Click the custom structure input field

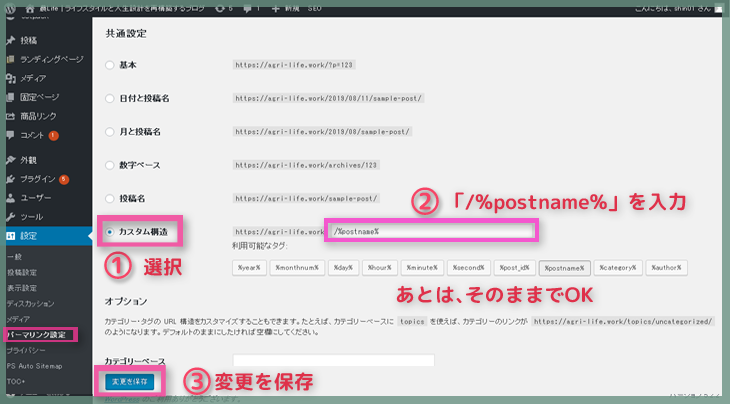pos(431,231)
